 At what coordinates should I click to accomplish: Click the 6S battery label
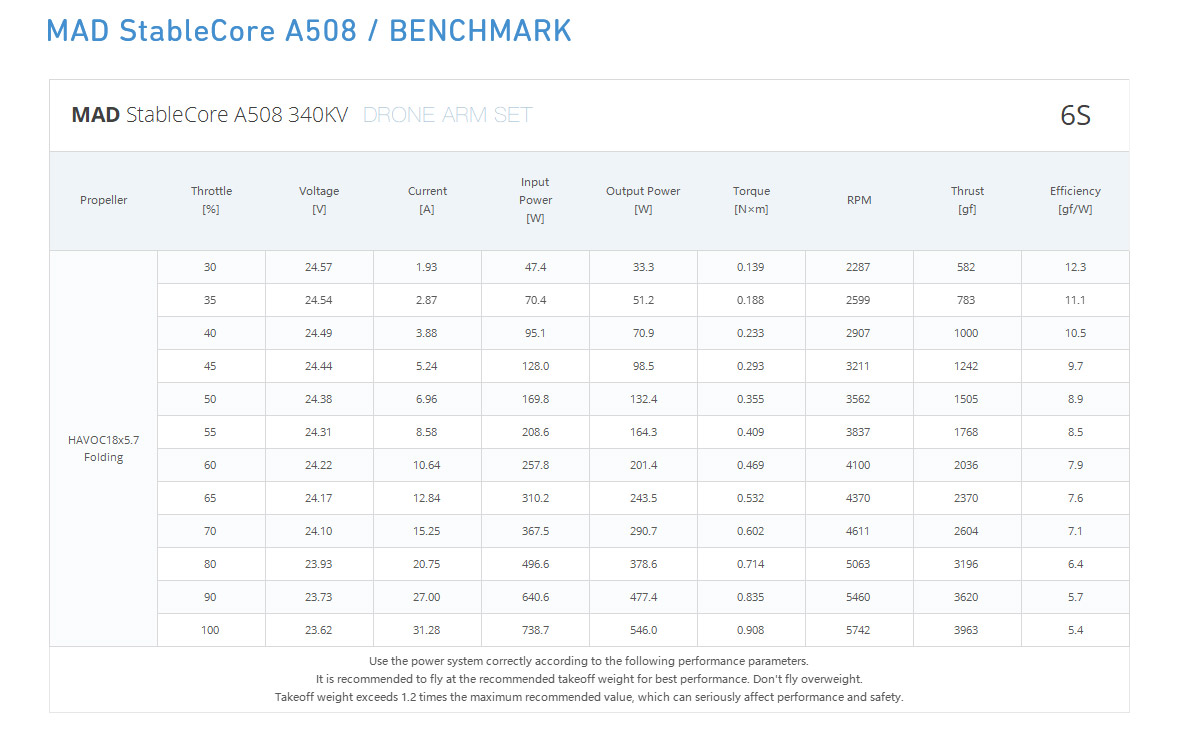click(x=1075, y=116)
